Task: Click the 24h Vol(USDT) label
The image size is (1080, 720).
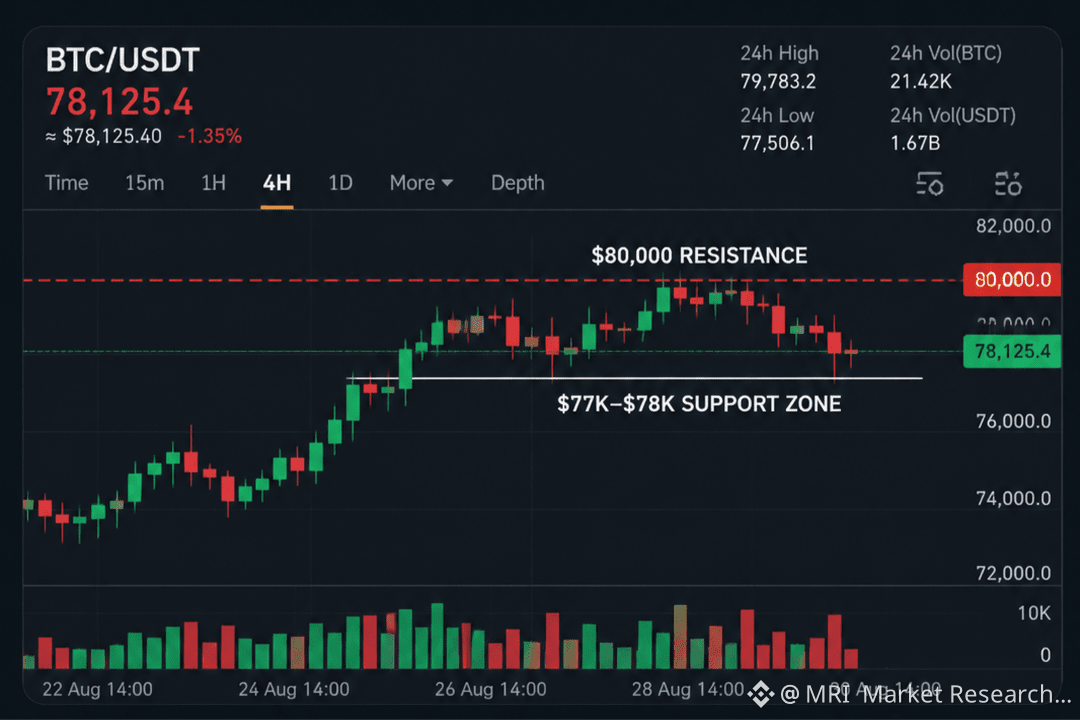Action: [x=953, y=115]
